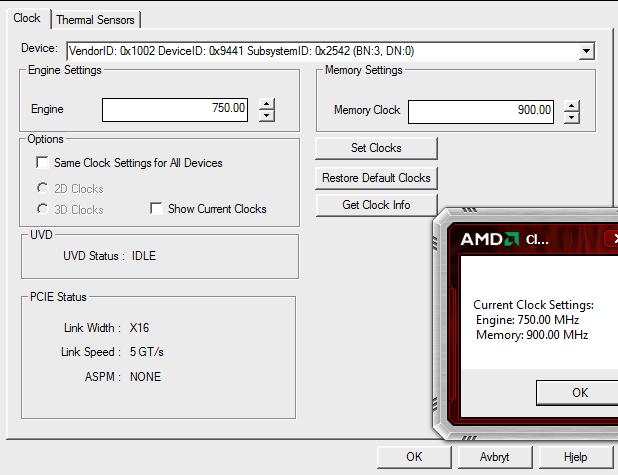Open the Device dropdown list

[586, 51]
